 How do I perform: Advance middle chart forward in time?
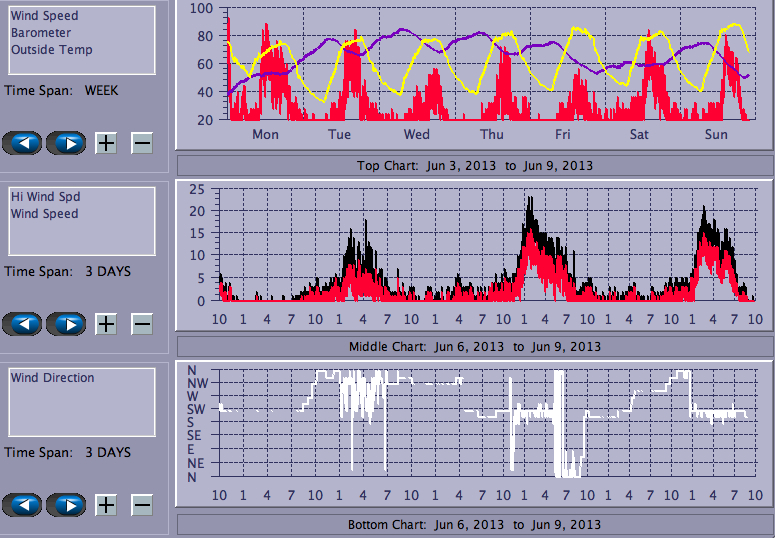pyautogui.click(x=66, y=324)
